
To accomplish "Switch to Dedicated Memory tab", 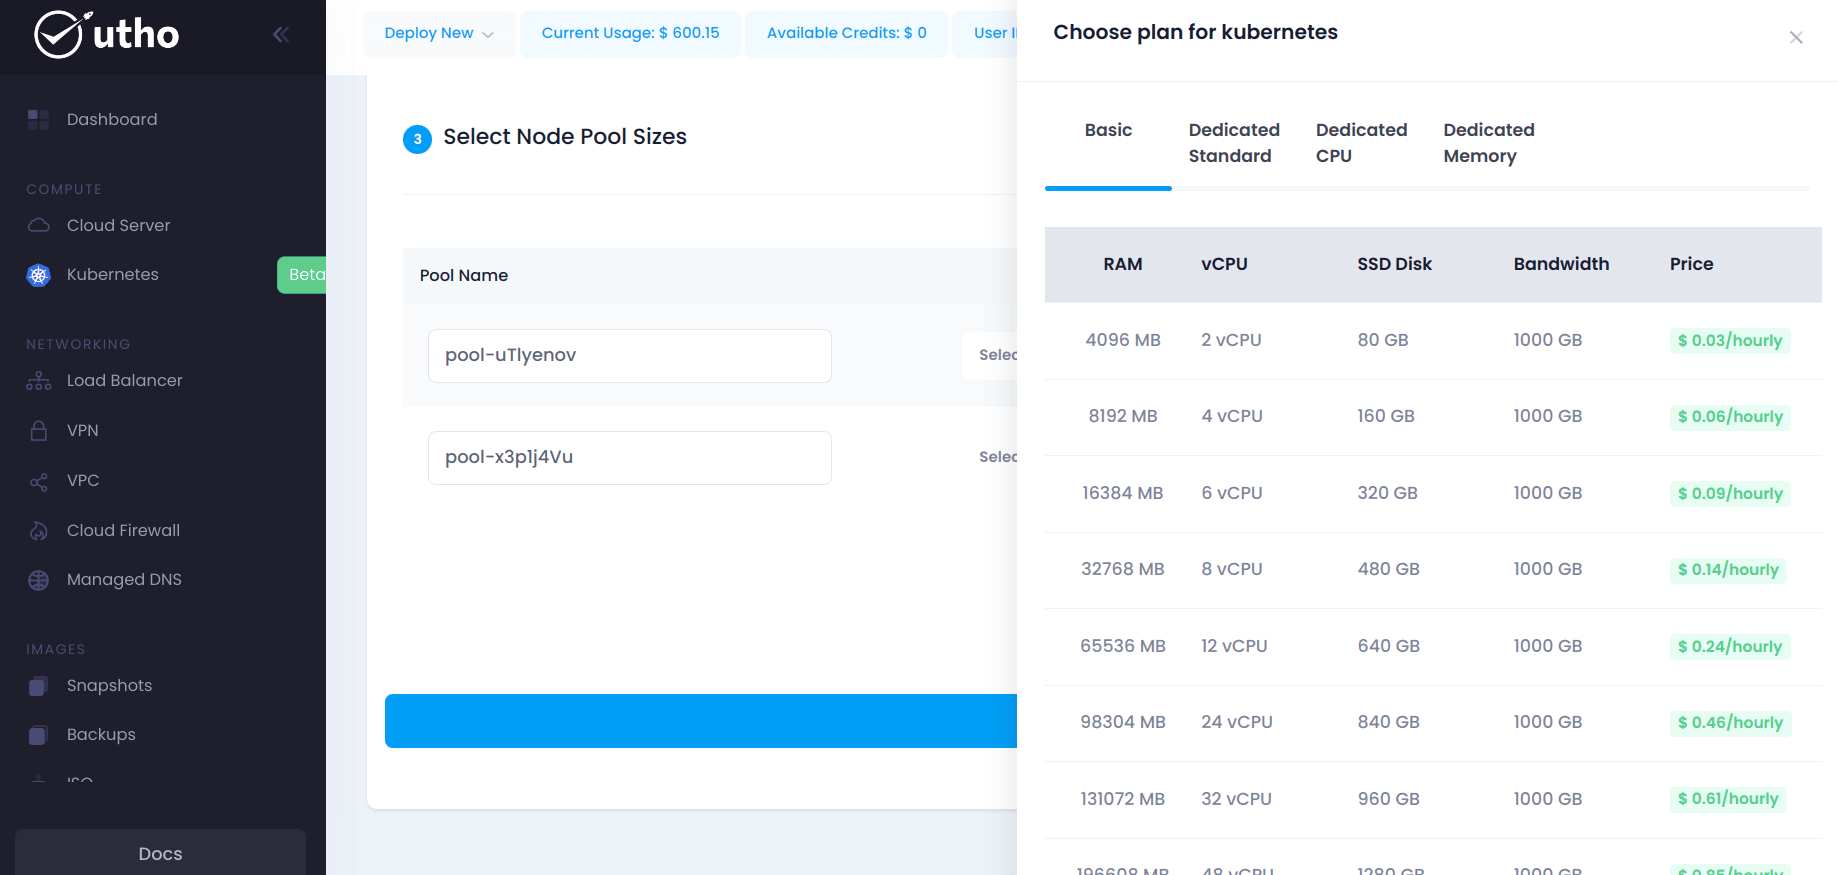I will coord(1488,143).
